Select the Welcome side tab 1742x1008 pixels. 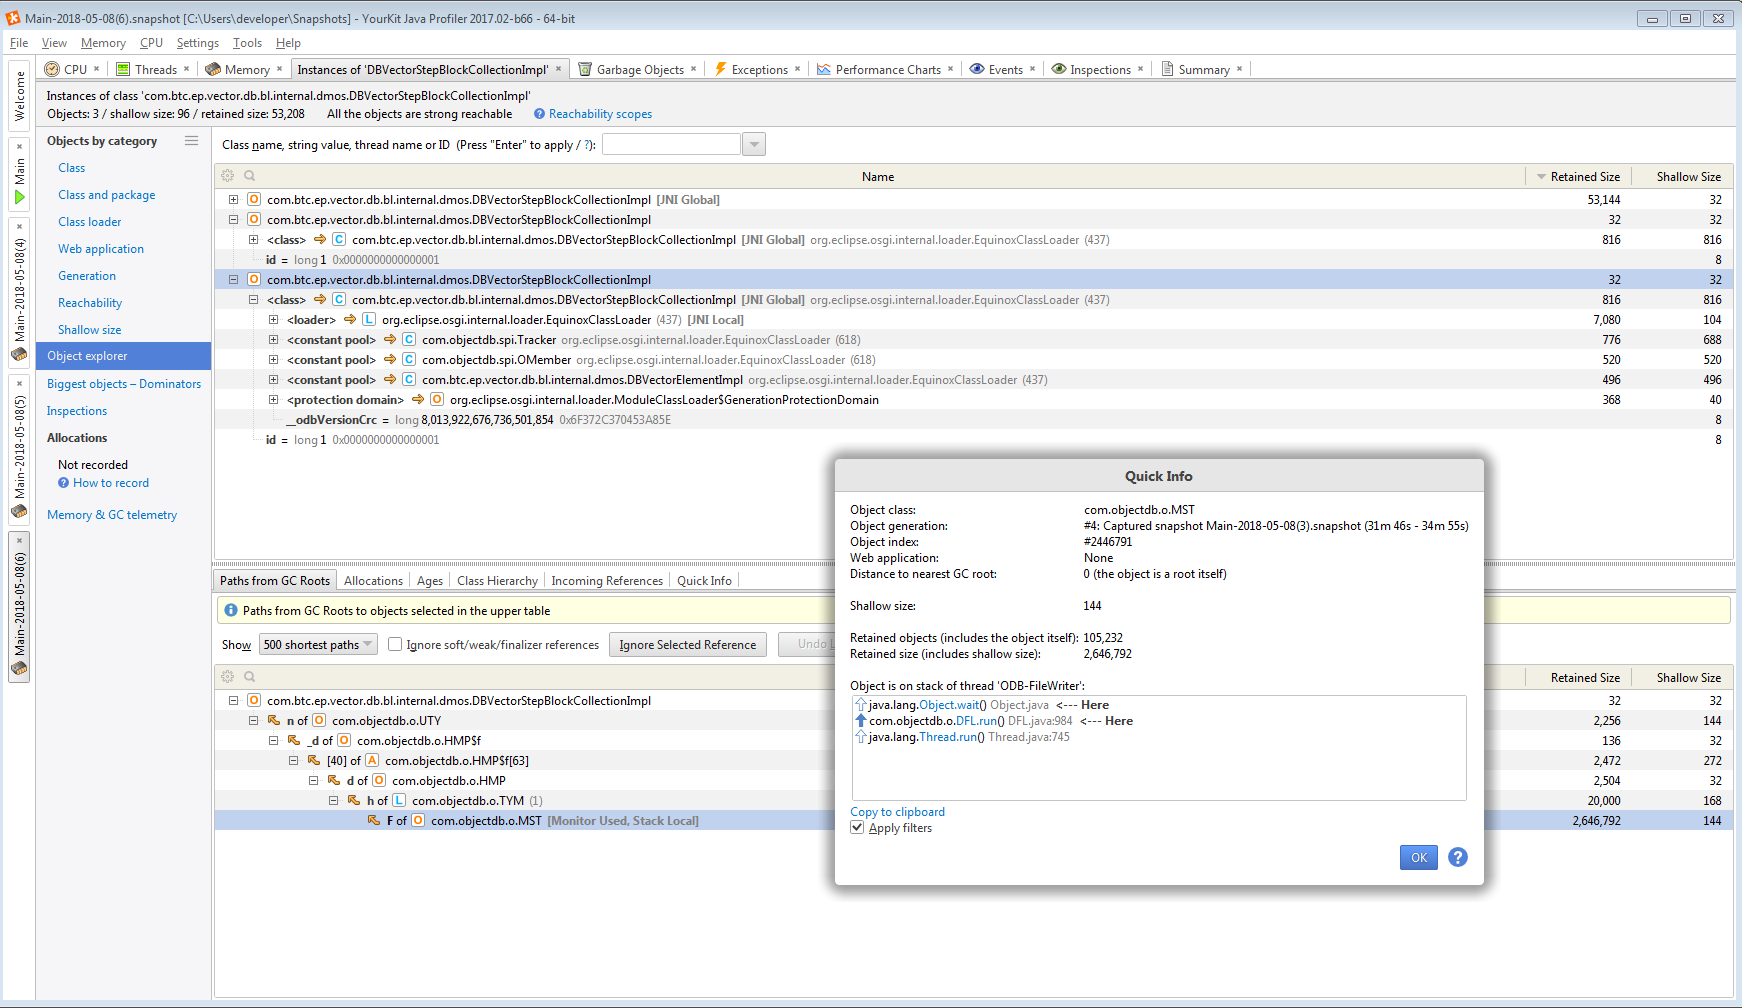(x=19, y=96)
